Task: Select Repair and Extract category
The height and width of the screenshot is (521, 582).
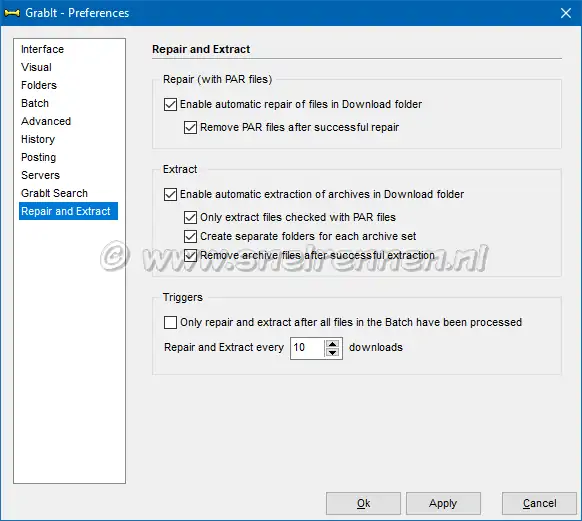Action: [x=68, y=211]
